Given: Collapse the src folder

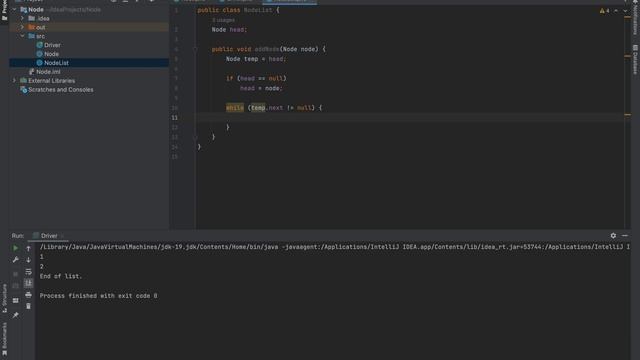Looking at the screenshot, I should (x=22, y=36).
